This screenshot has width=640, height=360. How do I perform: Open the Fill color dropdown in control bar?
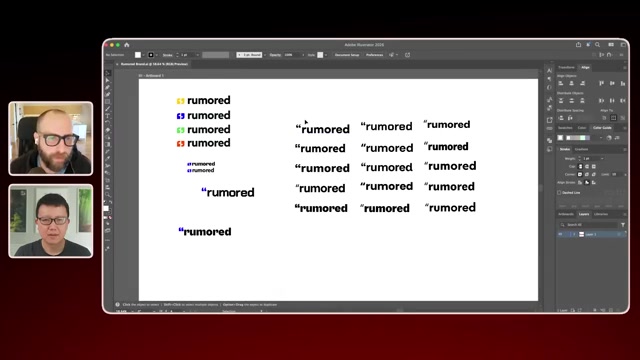pos(144,55)
